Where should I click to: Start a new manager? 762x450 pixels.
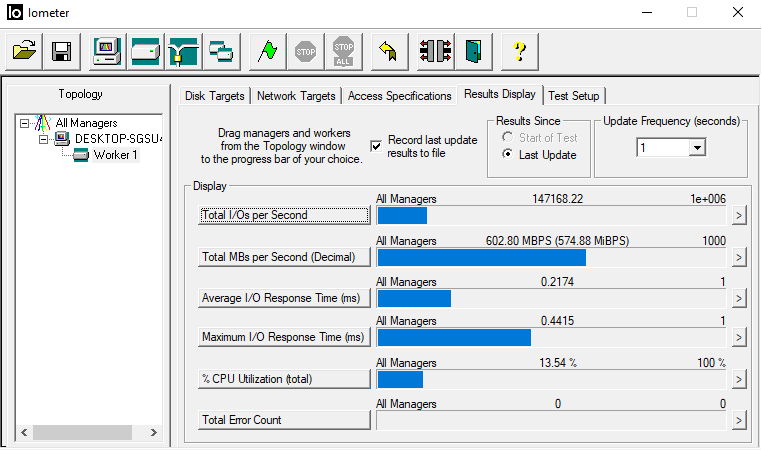tap(107, 51)
